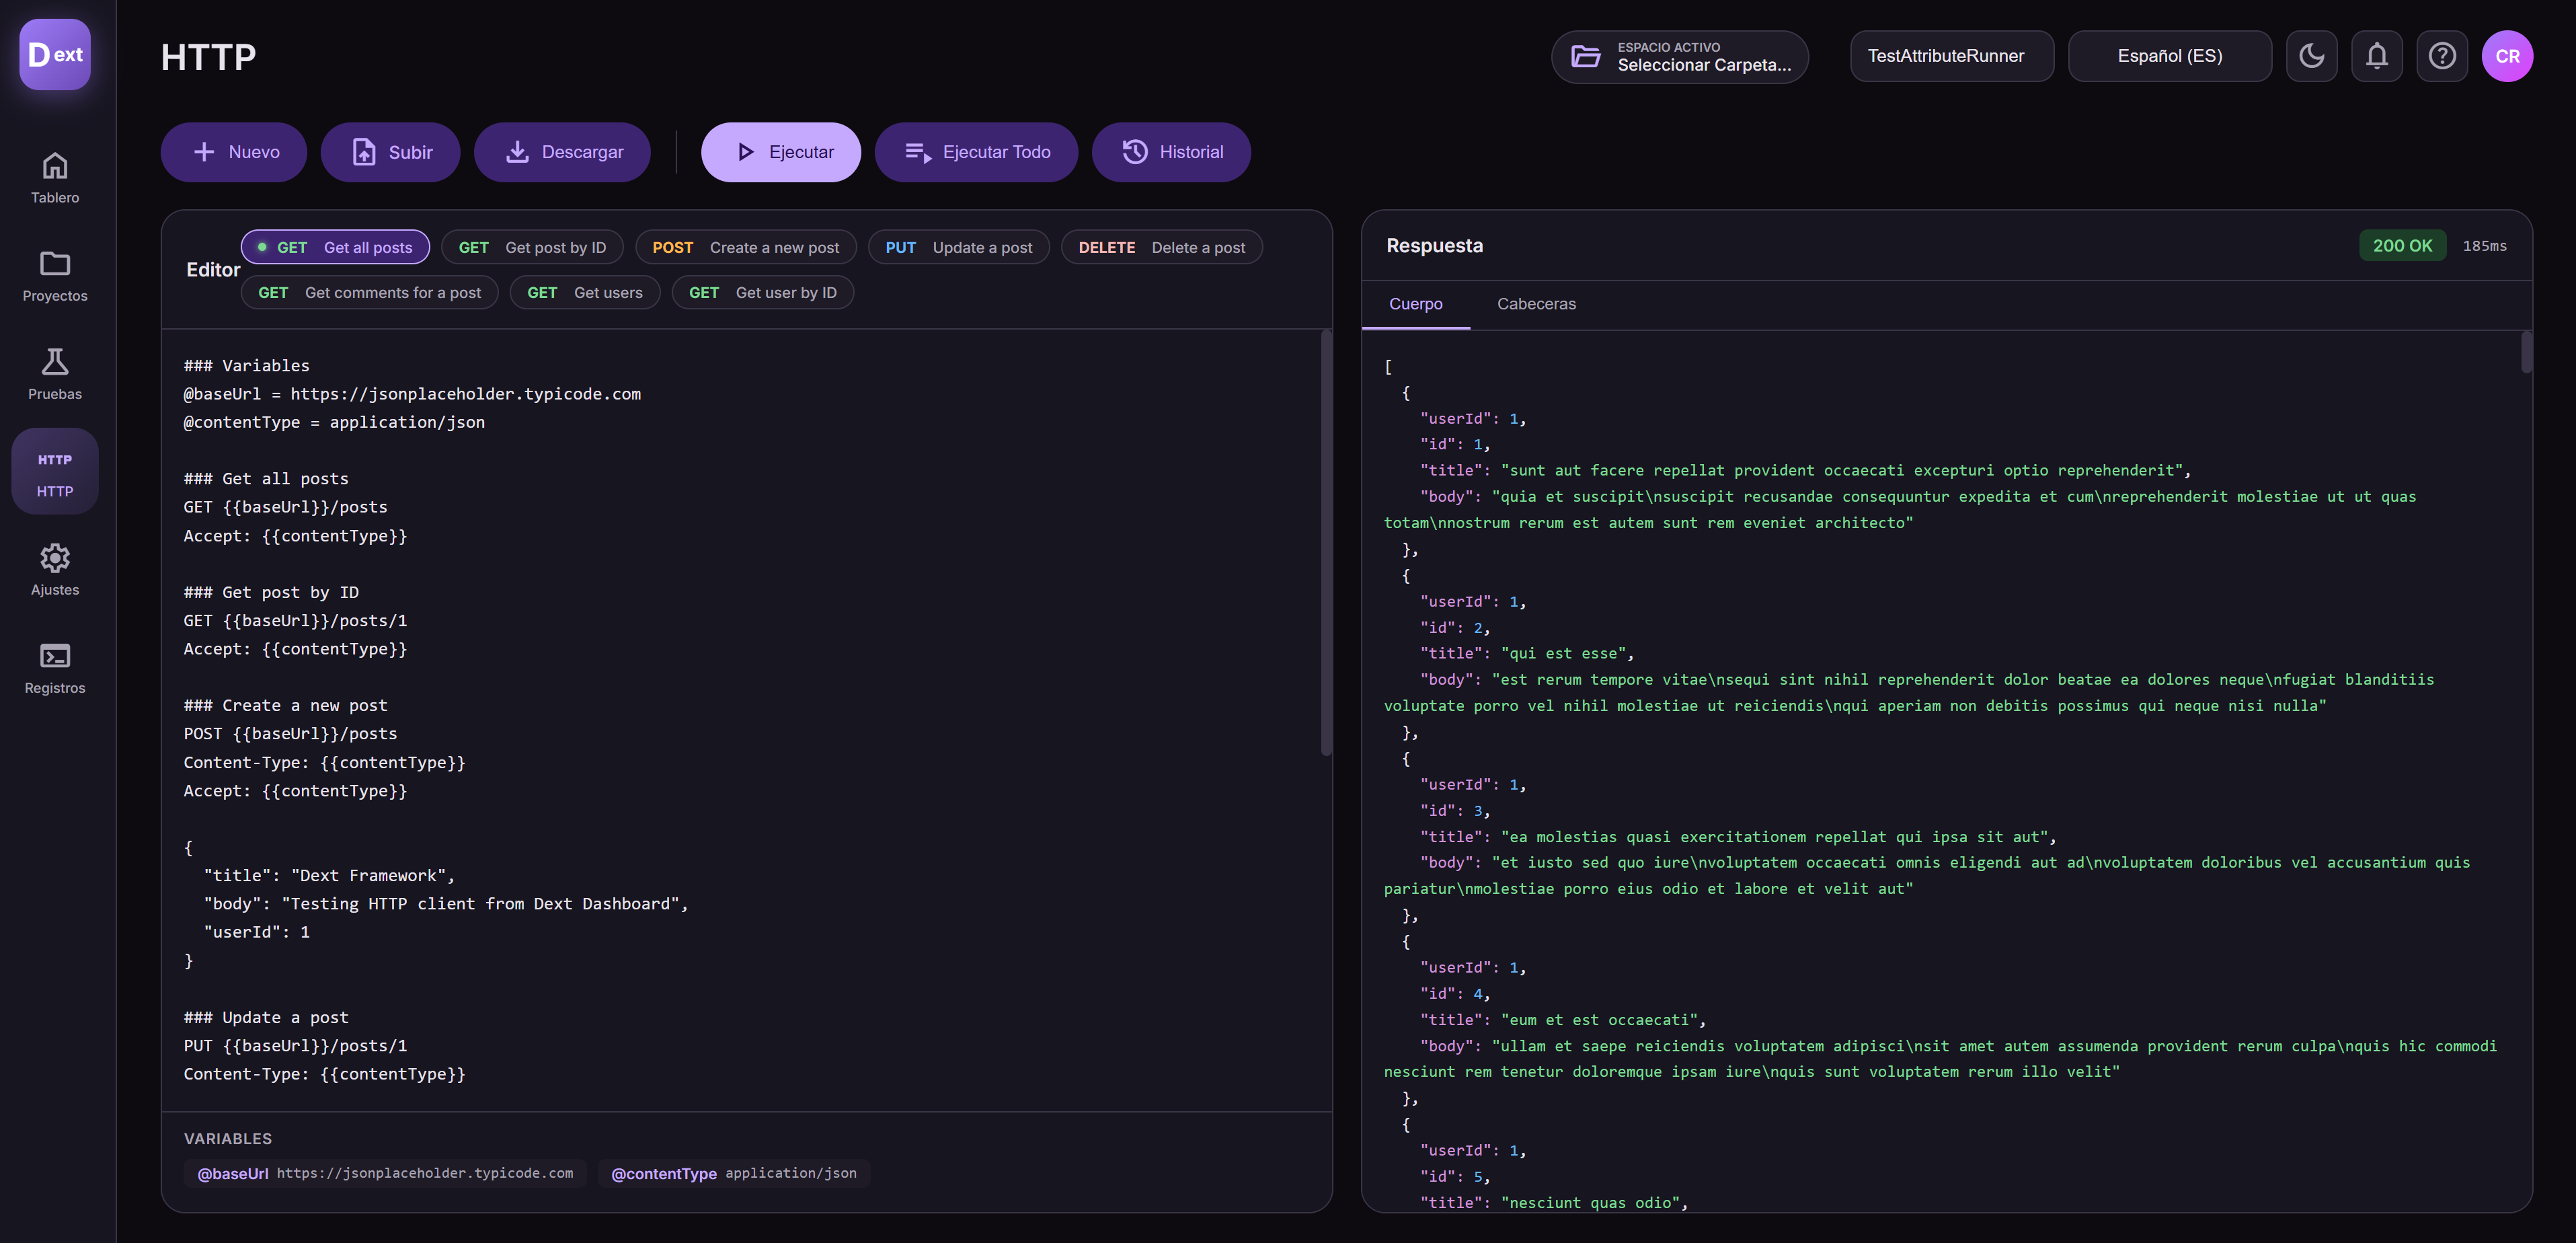
Task: Click the Historial button
Action: [x=1171, y=152]
